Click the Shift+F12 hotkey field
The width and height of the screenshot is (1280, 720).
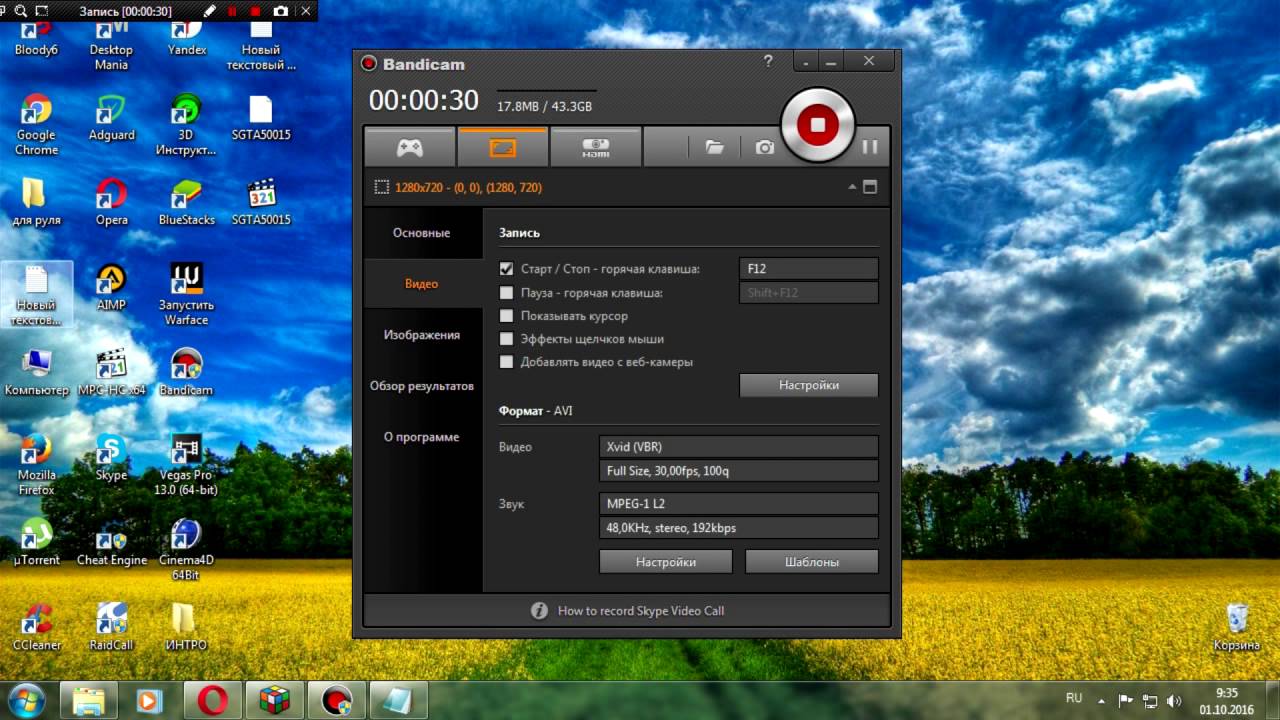tap(808, 293)
